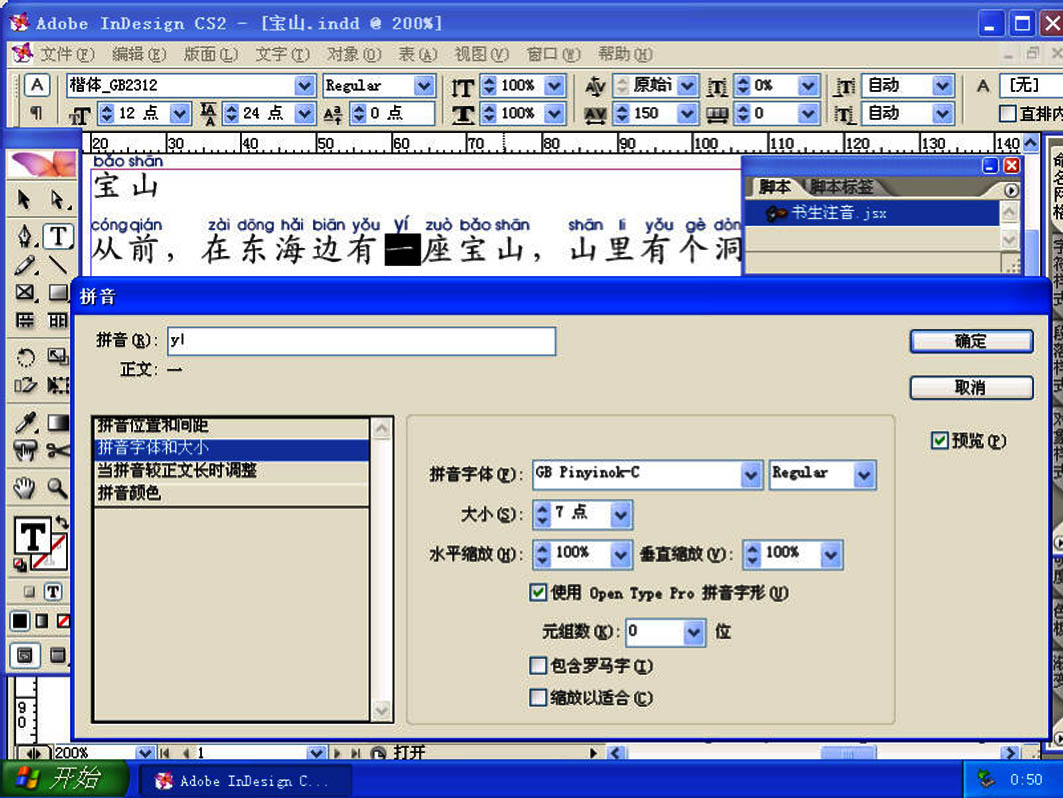Select the Horizontal Grid tool
This screenshot has width=1063, height=798.
24,321
